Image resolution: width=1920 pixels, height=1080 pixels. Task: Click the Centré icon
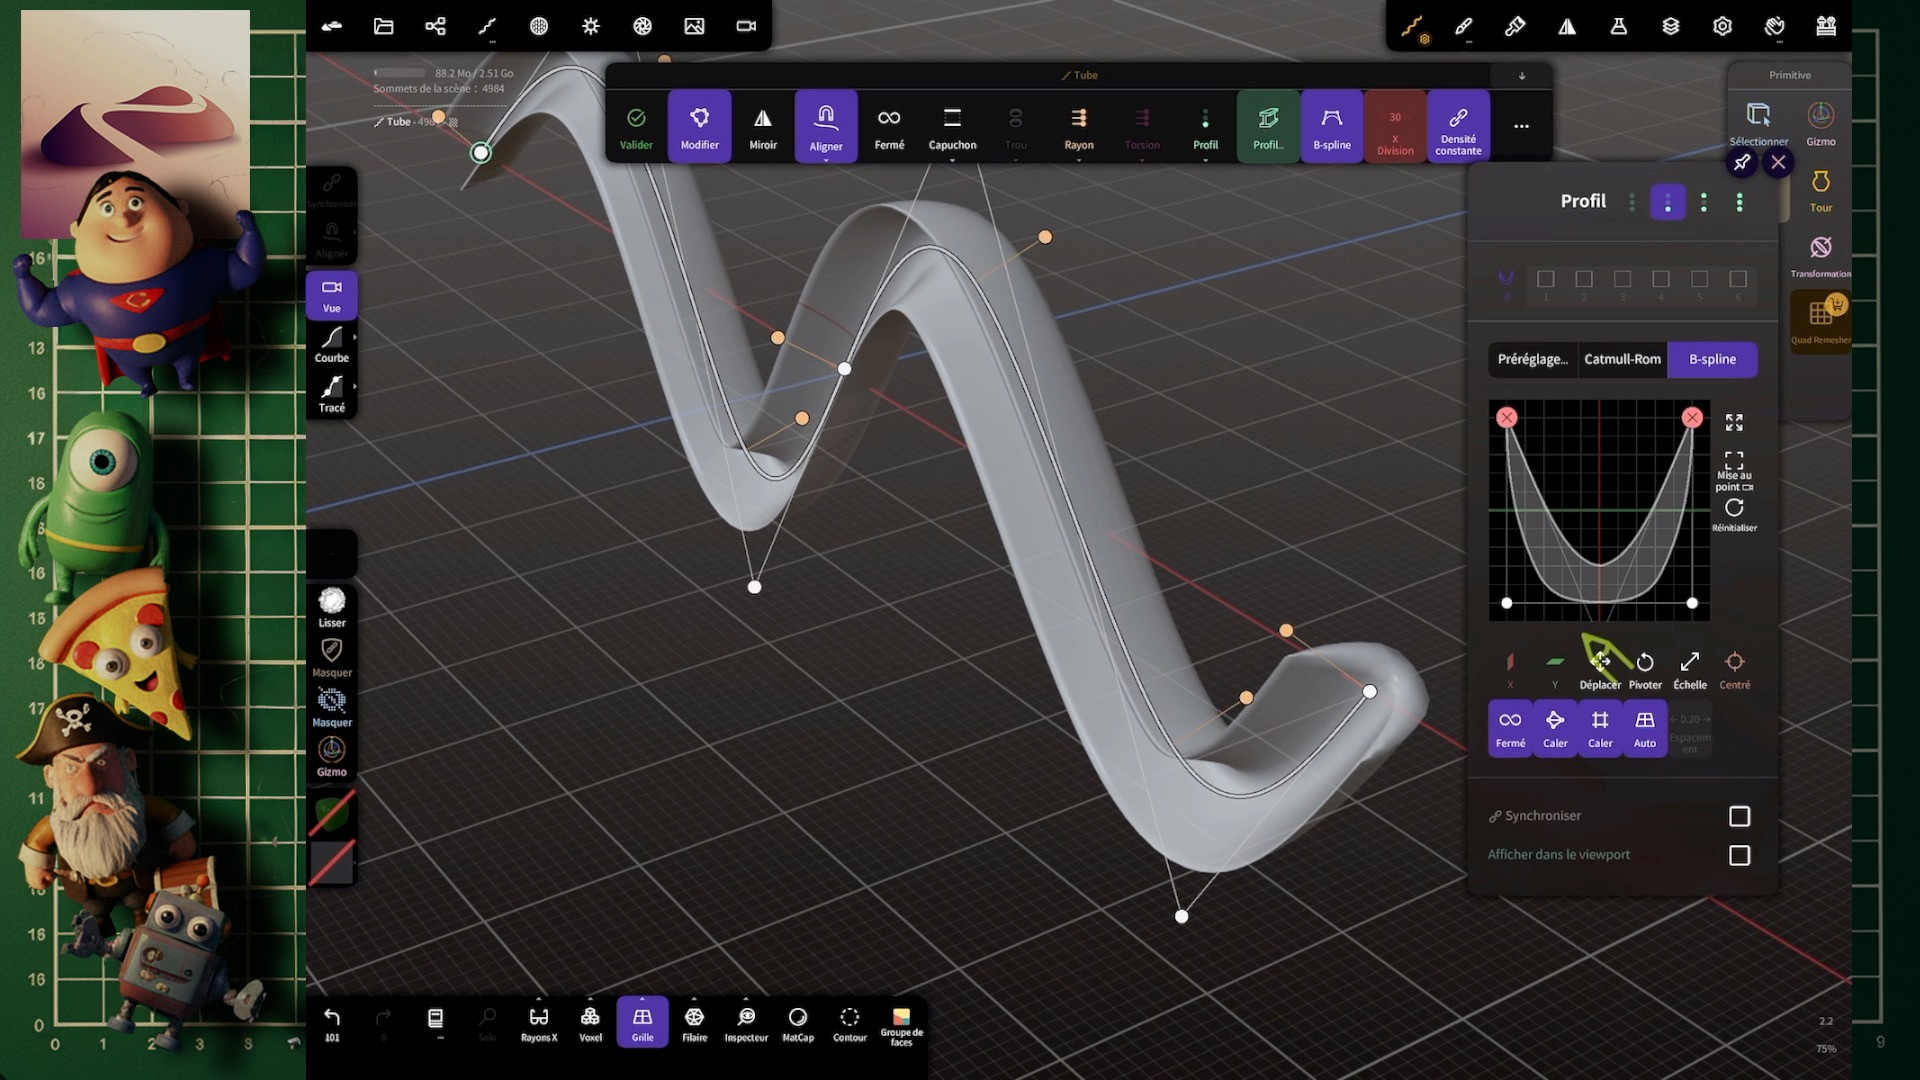pos(1735,668)
